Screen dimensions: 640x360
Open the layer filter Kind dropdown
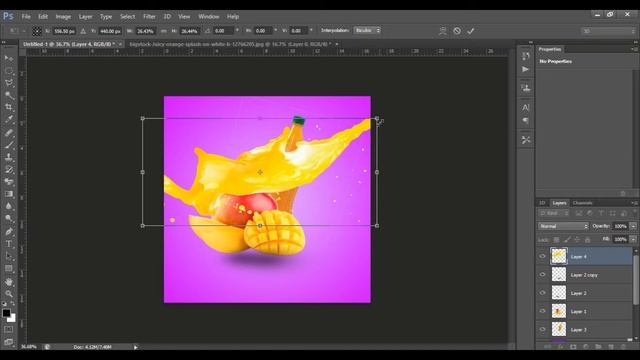[553, 213]
